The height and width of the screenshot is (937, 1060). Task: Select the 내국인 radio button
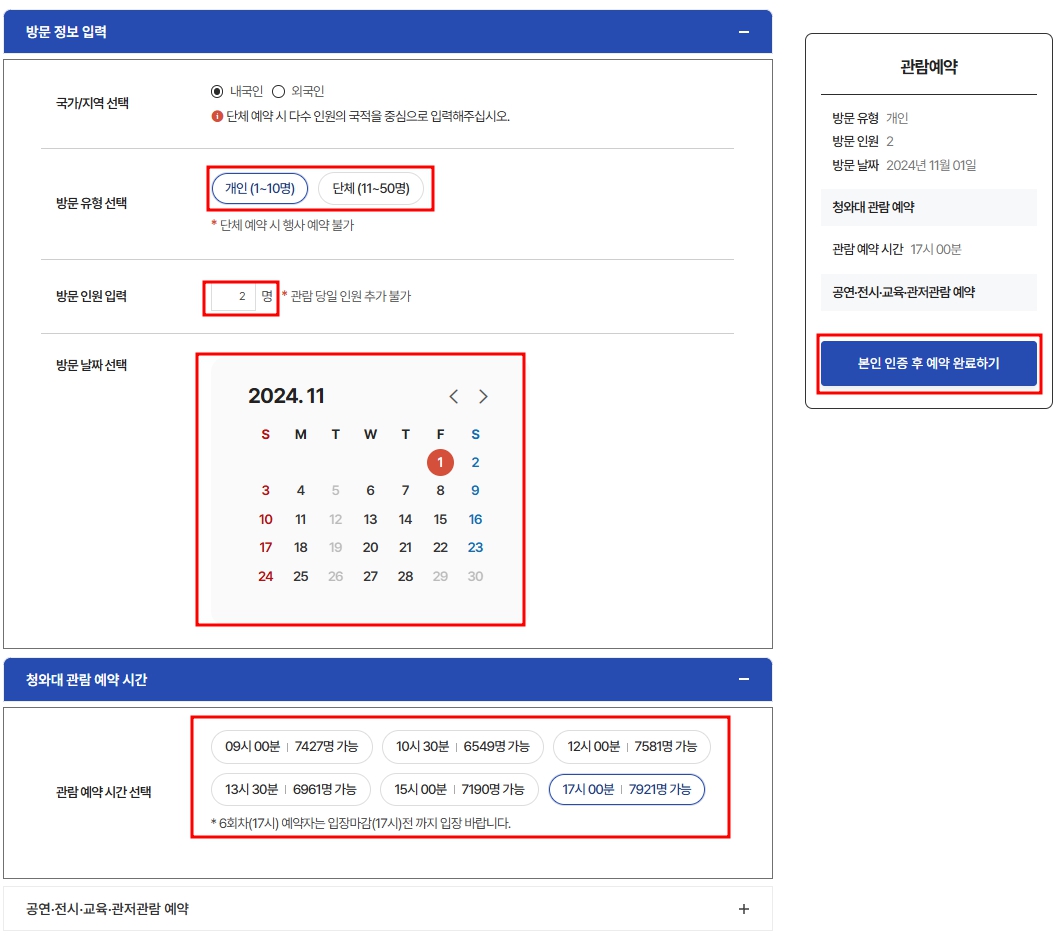[216, 91]
